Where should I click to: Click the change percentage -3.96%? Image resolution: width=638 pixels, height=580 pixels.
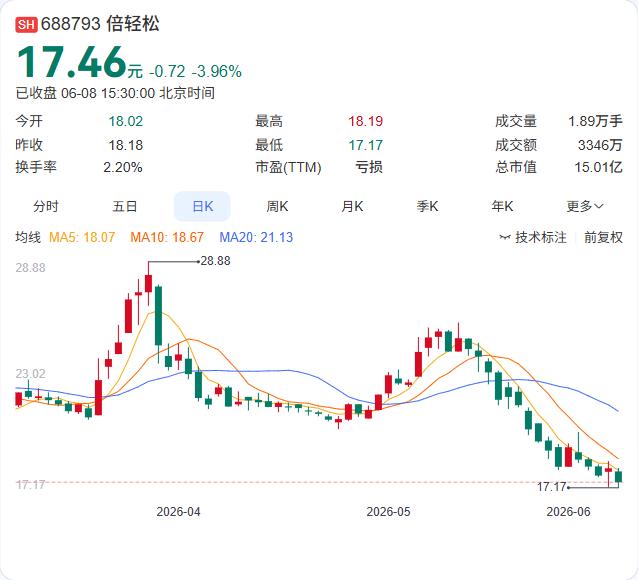tap(216, 71)
